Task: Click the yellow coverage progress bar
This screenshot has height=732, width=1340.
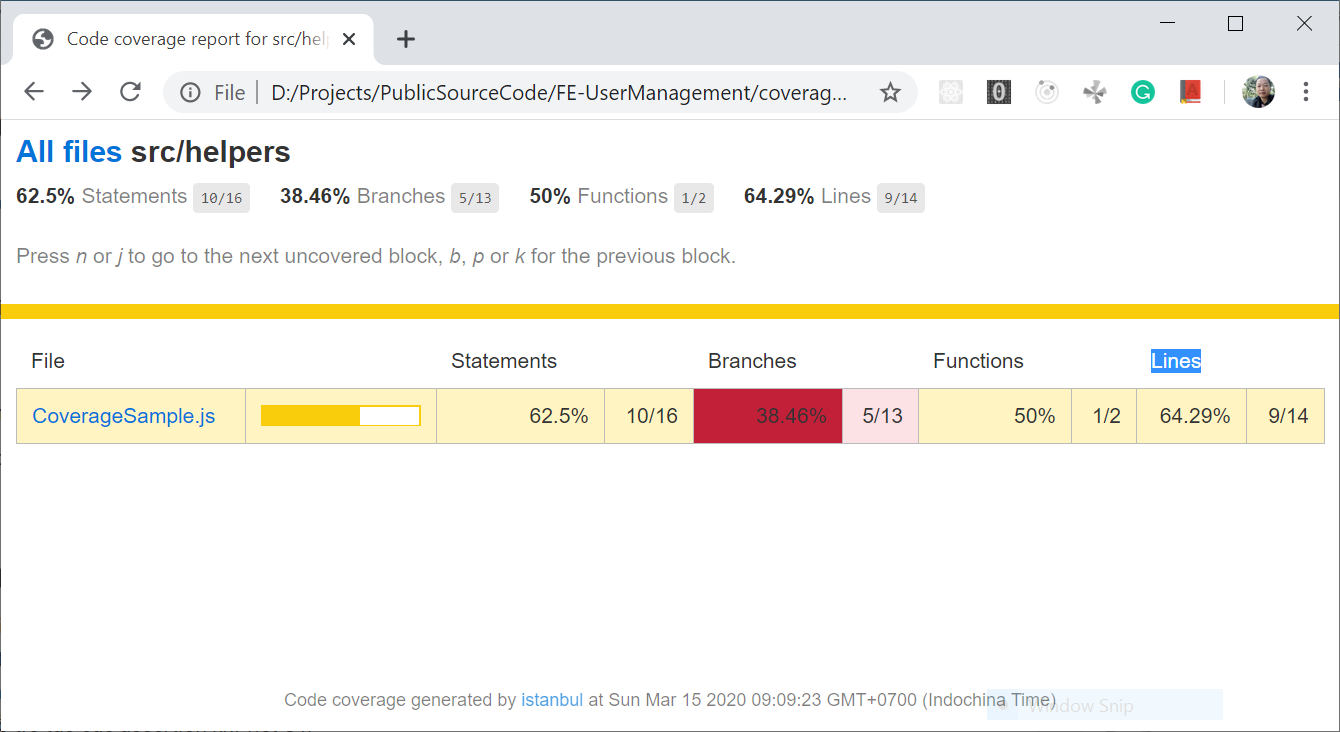Action: [340, 415]
